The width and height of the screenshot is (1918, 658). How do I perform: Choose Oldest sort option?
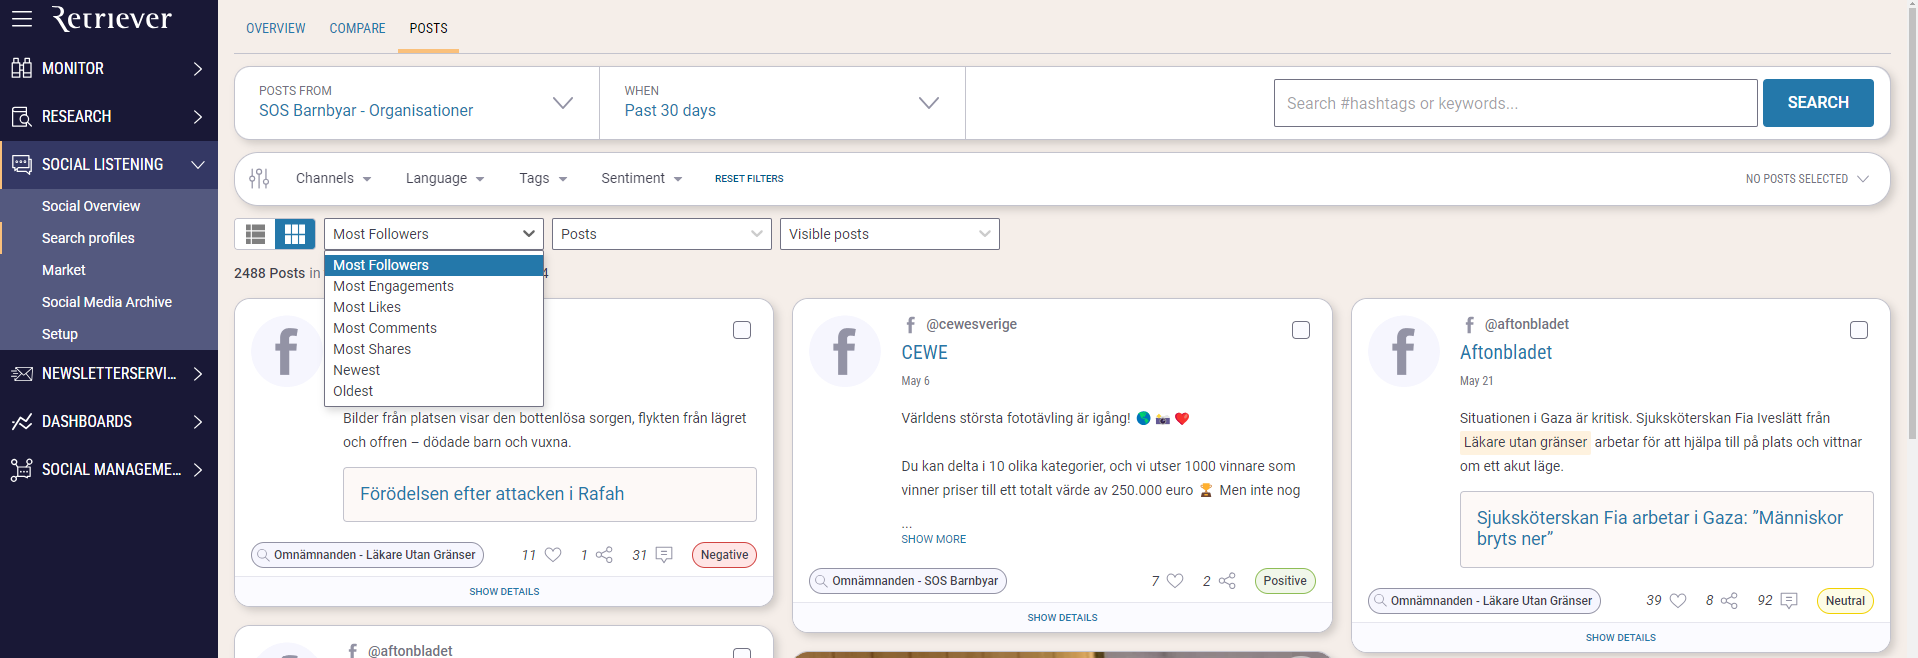pos(434,391)
